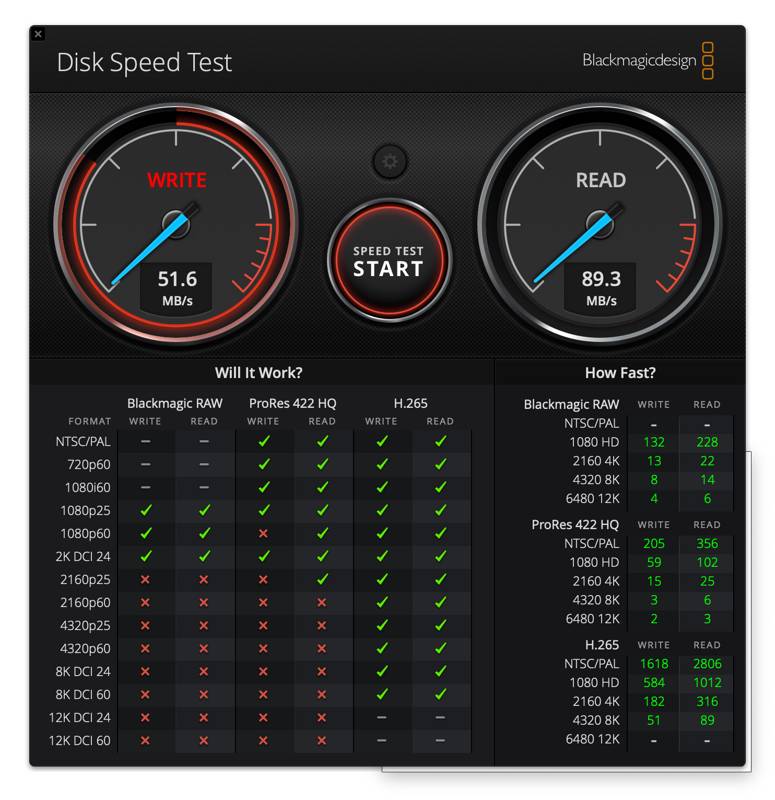Open the settings gear above the start button
Viewport: 775px width, 800px height.
(389, 161)
